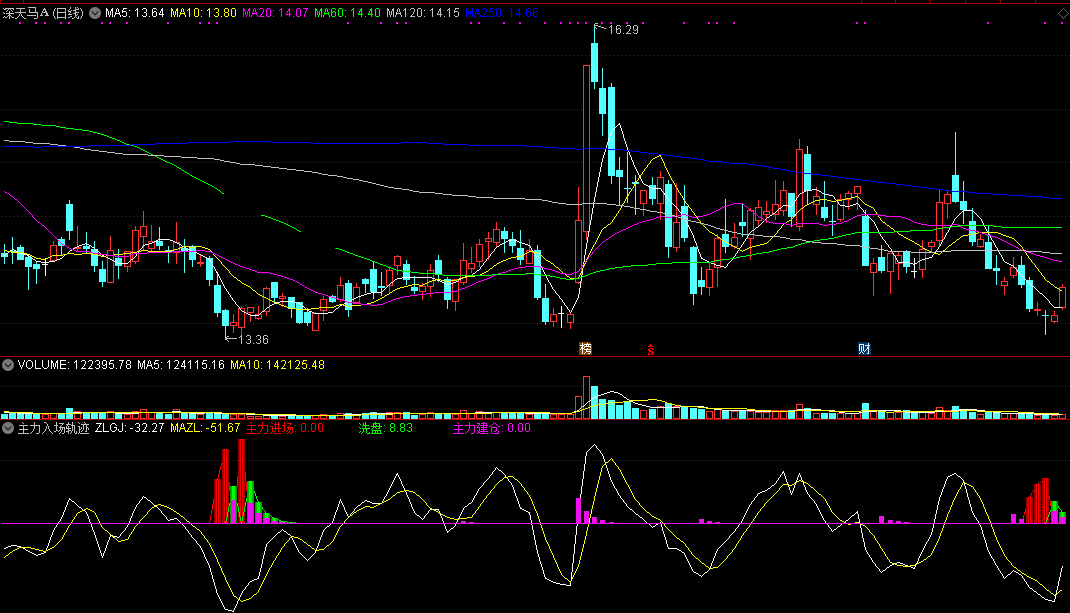The height and width of the screenshot is (613, 1070).
Task: Click the 主力进场: 0.00 label
Action: pyautogui.click(x=285, y=428)
